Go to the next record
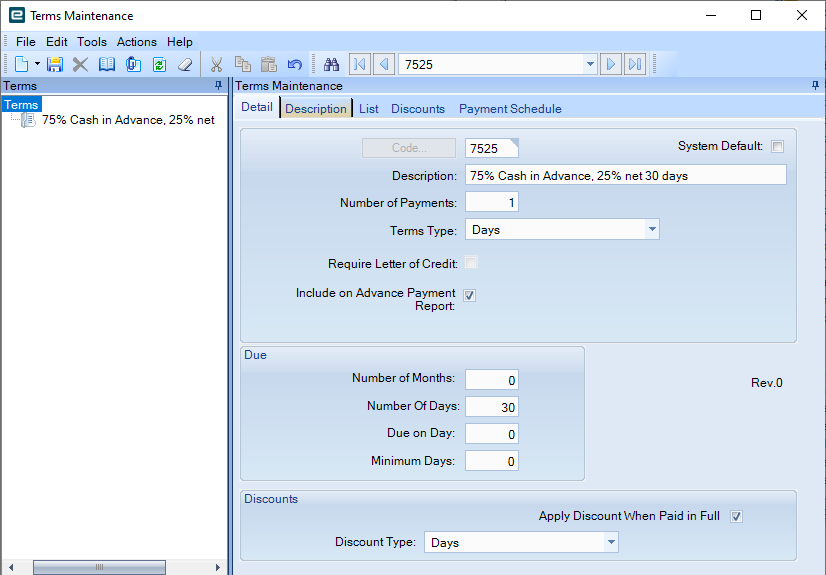 click(x=611, y=64)
